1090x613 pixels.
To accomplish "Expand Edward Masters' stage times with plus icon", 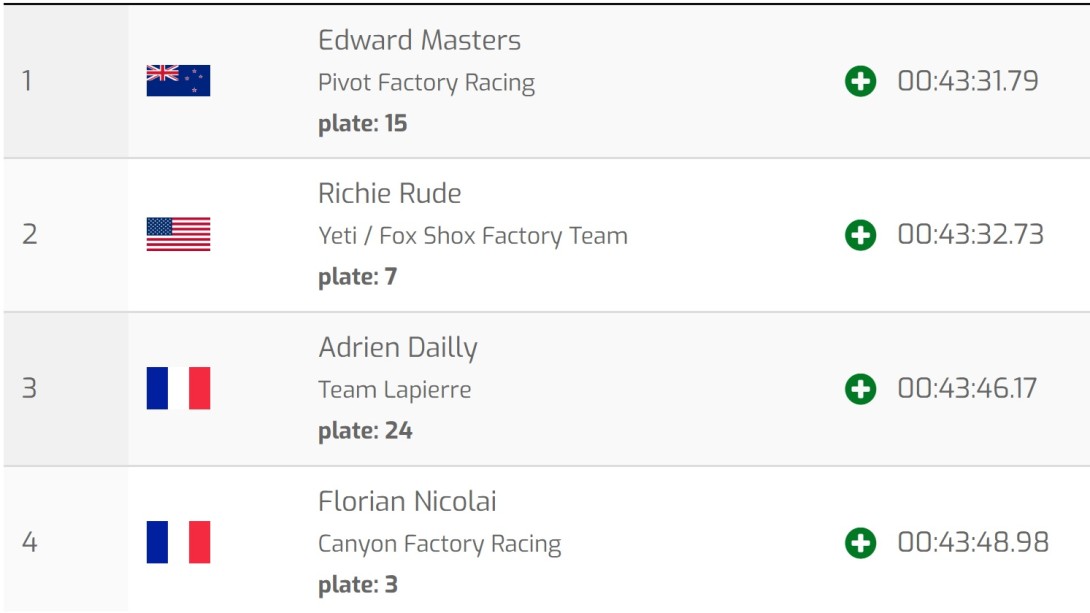I will (860, 81).
